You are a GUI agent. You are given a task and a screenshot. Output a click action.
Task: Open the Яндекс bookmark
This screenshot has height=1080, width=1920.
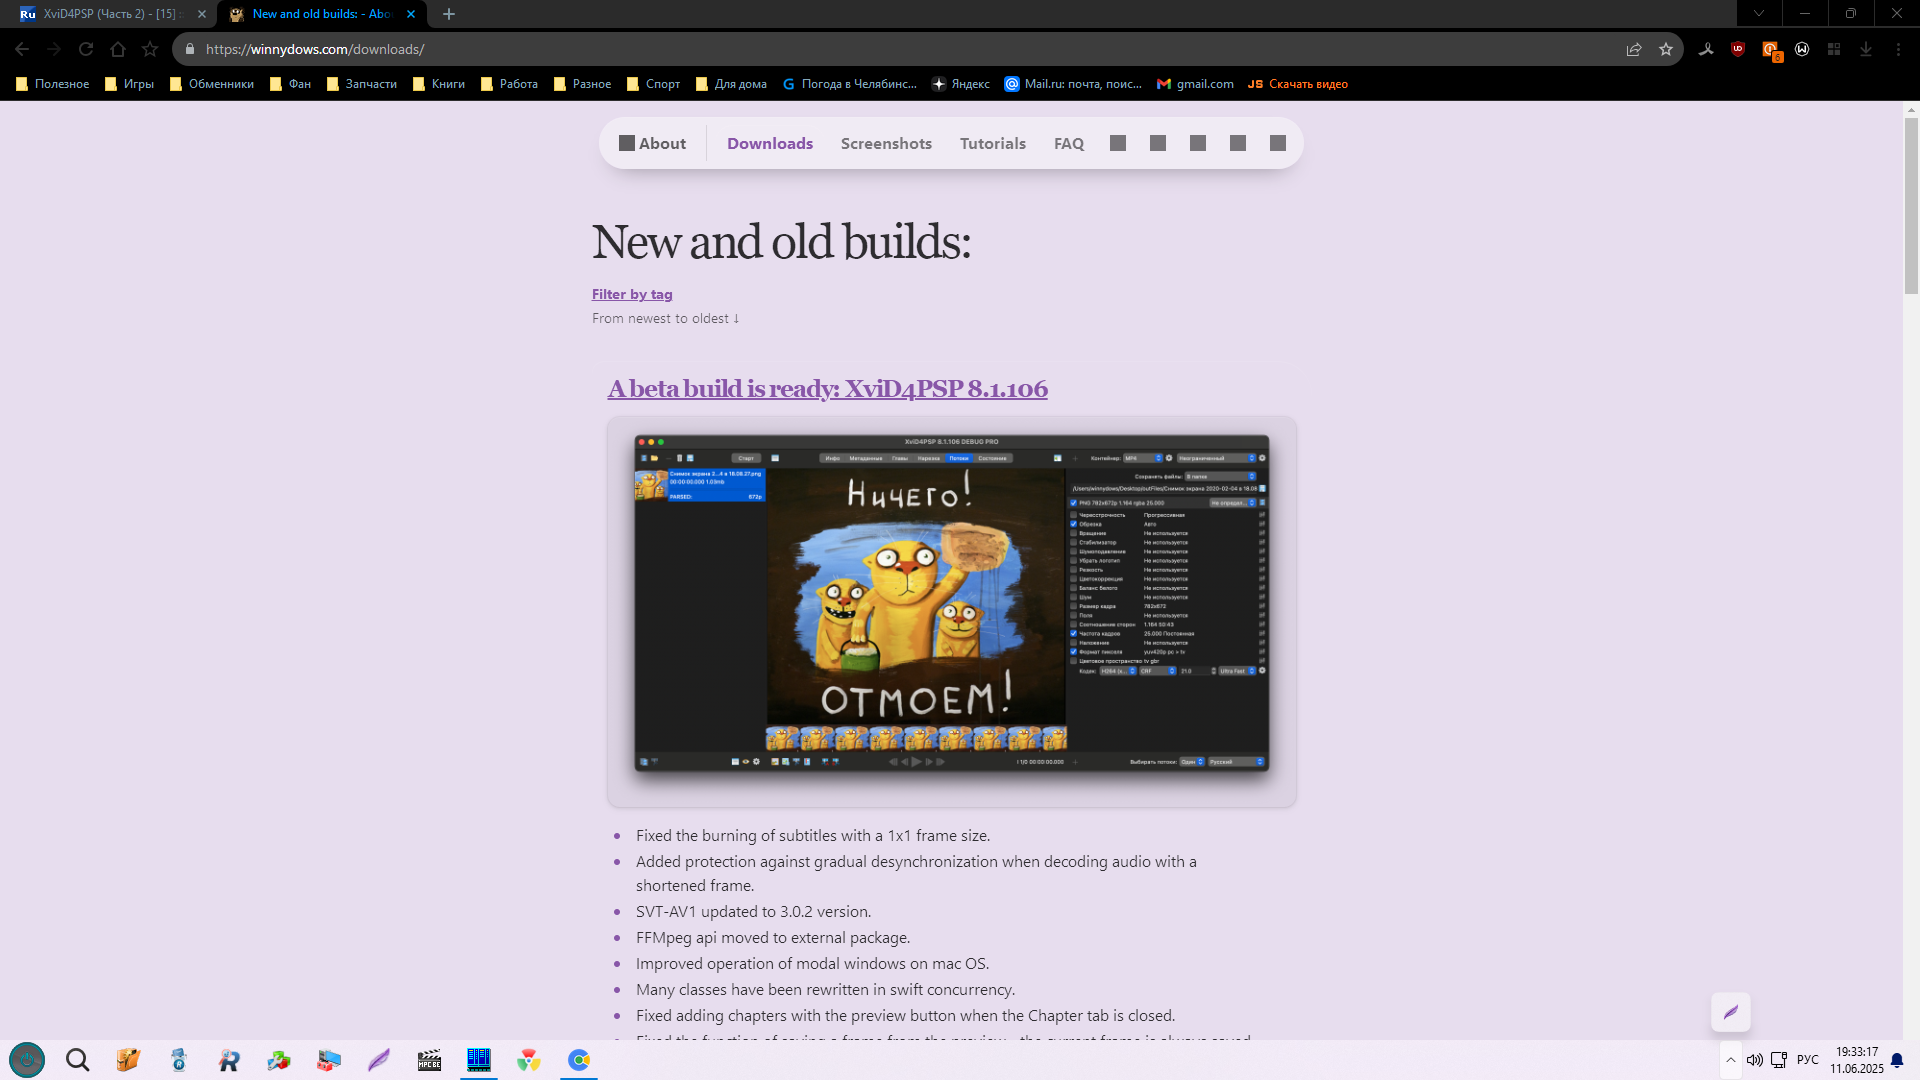(960, 84)
